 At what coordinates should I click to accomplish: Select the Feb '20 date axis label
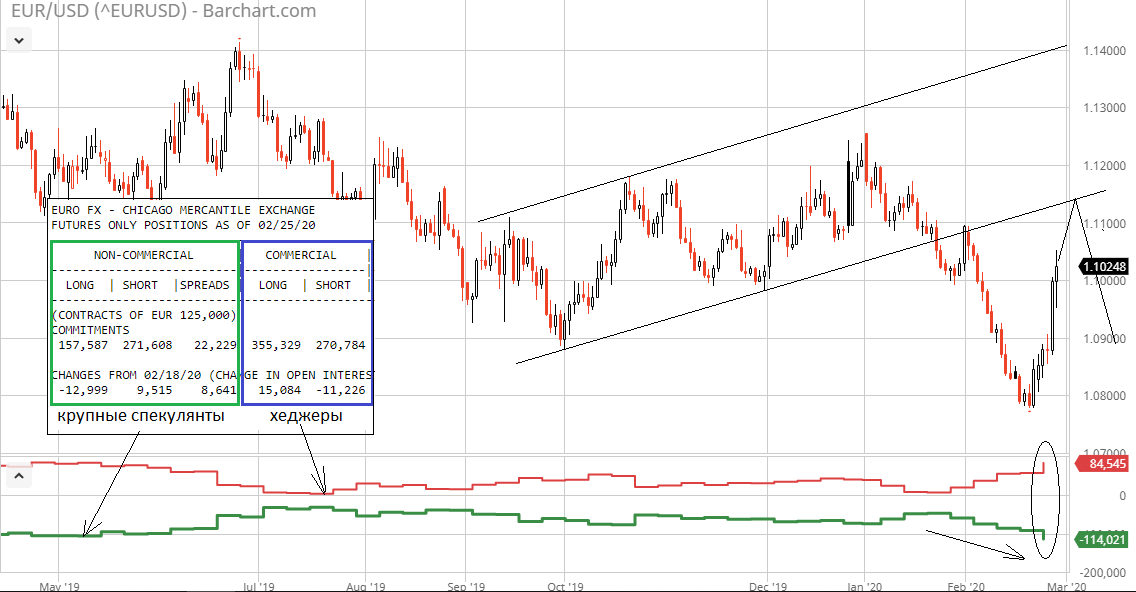pyautogui.click(x=966, y=583)
